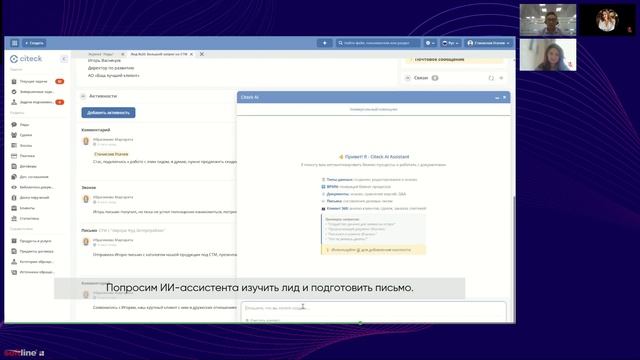
Task: Click the Сделки icon in sidebar
Action: click(14, 135)
